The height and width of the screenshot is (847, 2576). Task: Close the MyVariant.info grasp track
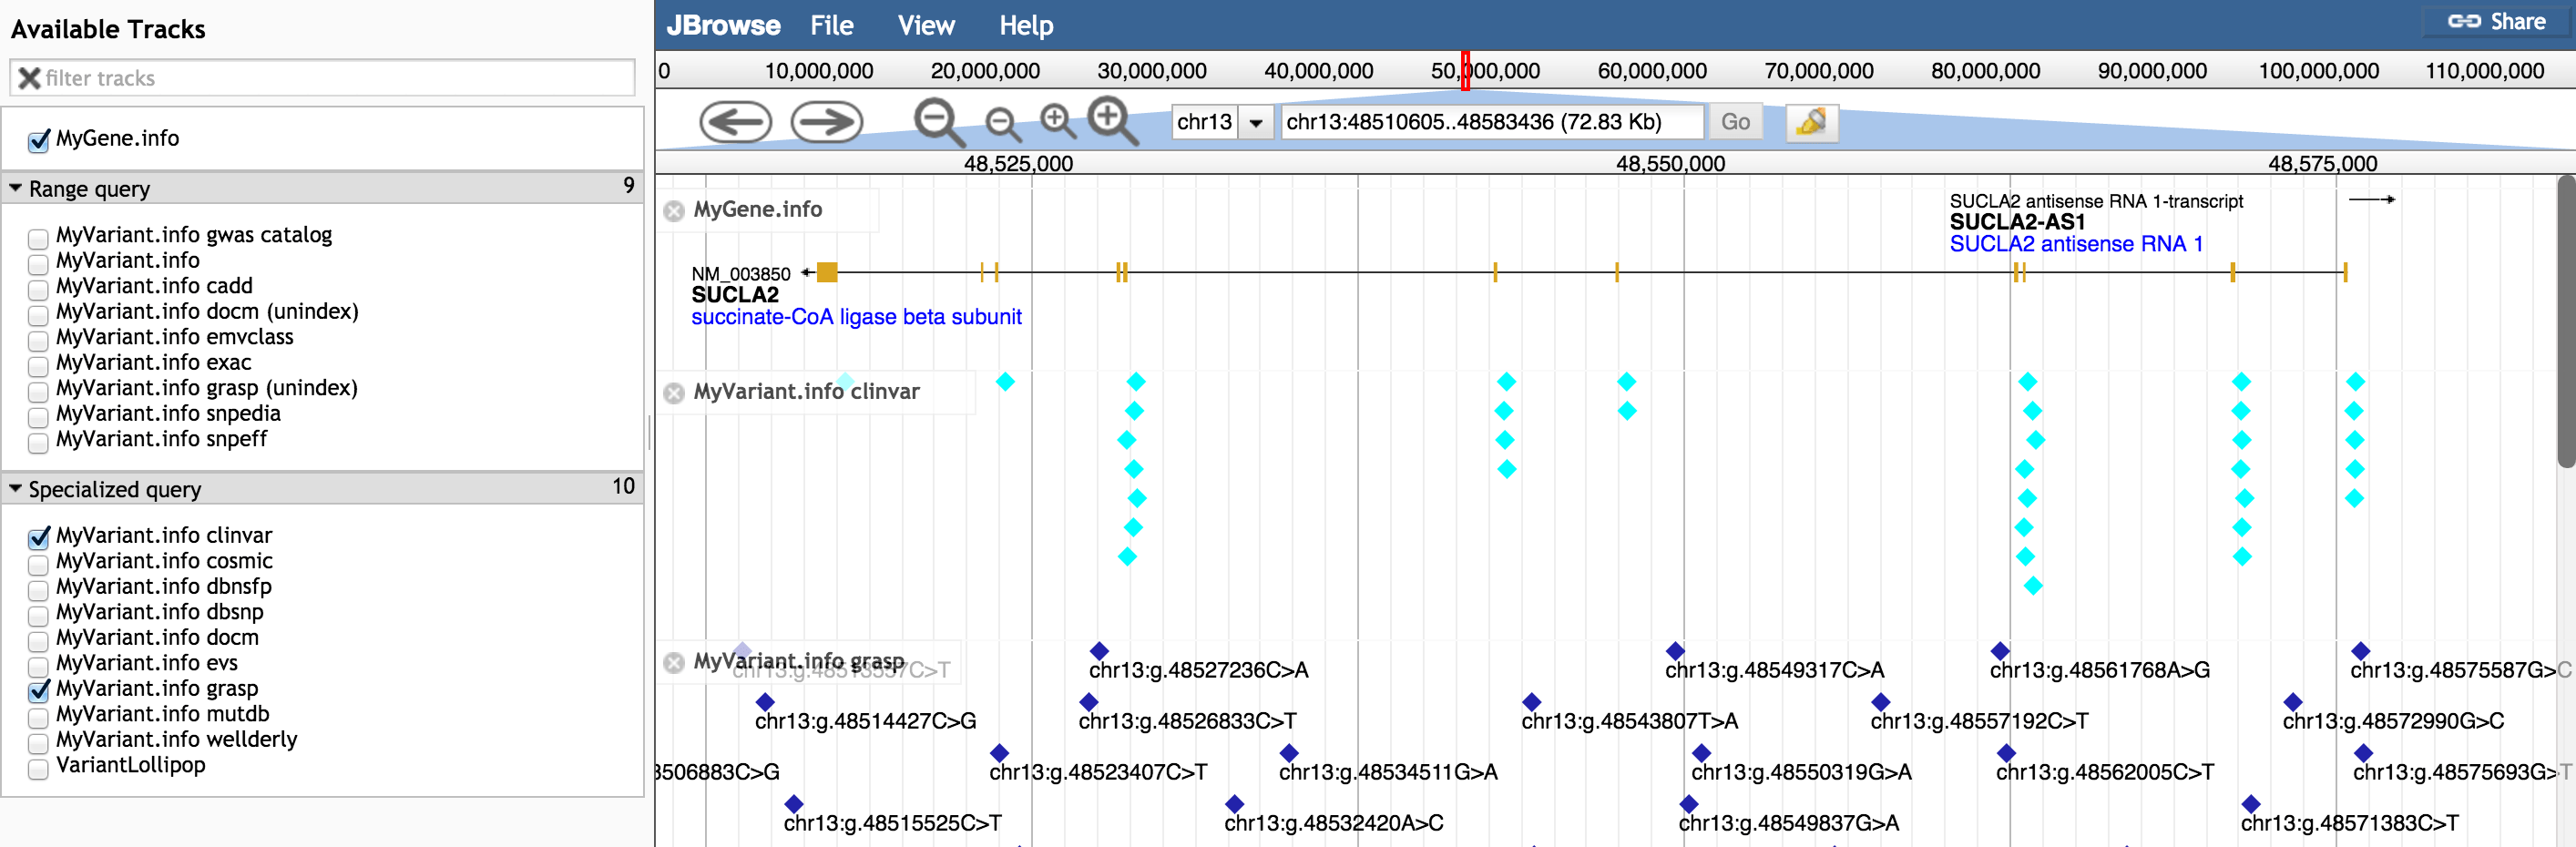pos(674,662)
